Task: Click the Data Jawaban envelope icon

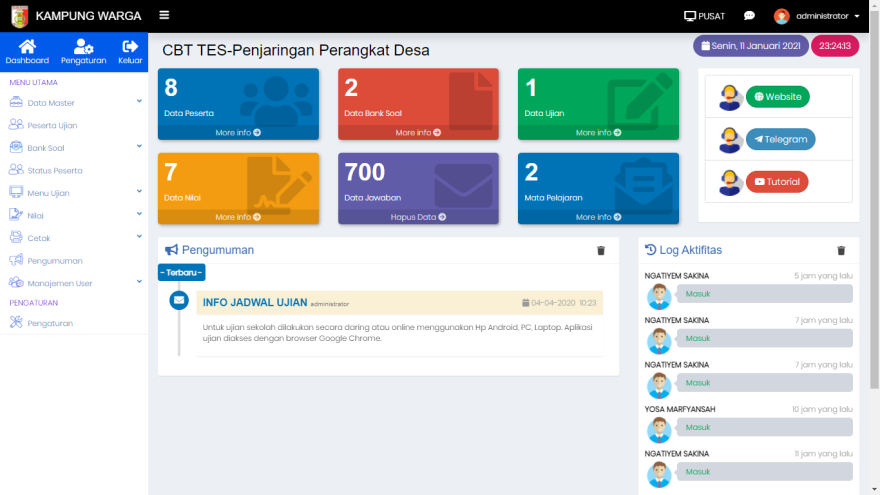Action: pos(463,185)
